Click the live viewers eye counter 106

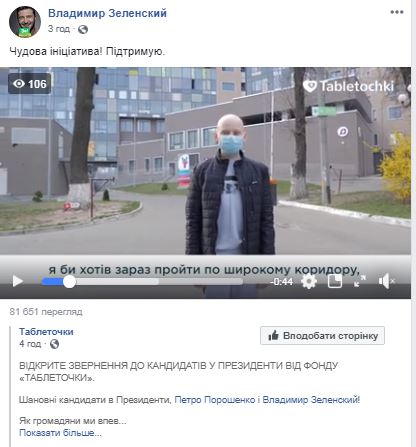click(30, 84)
